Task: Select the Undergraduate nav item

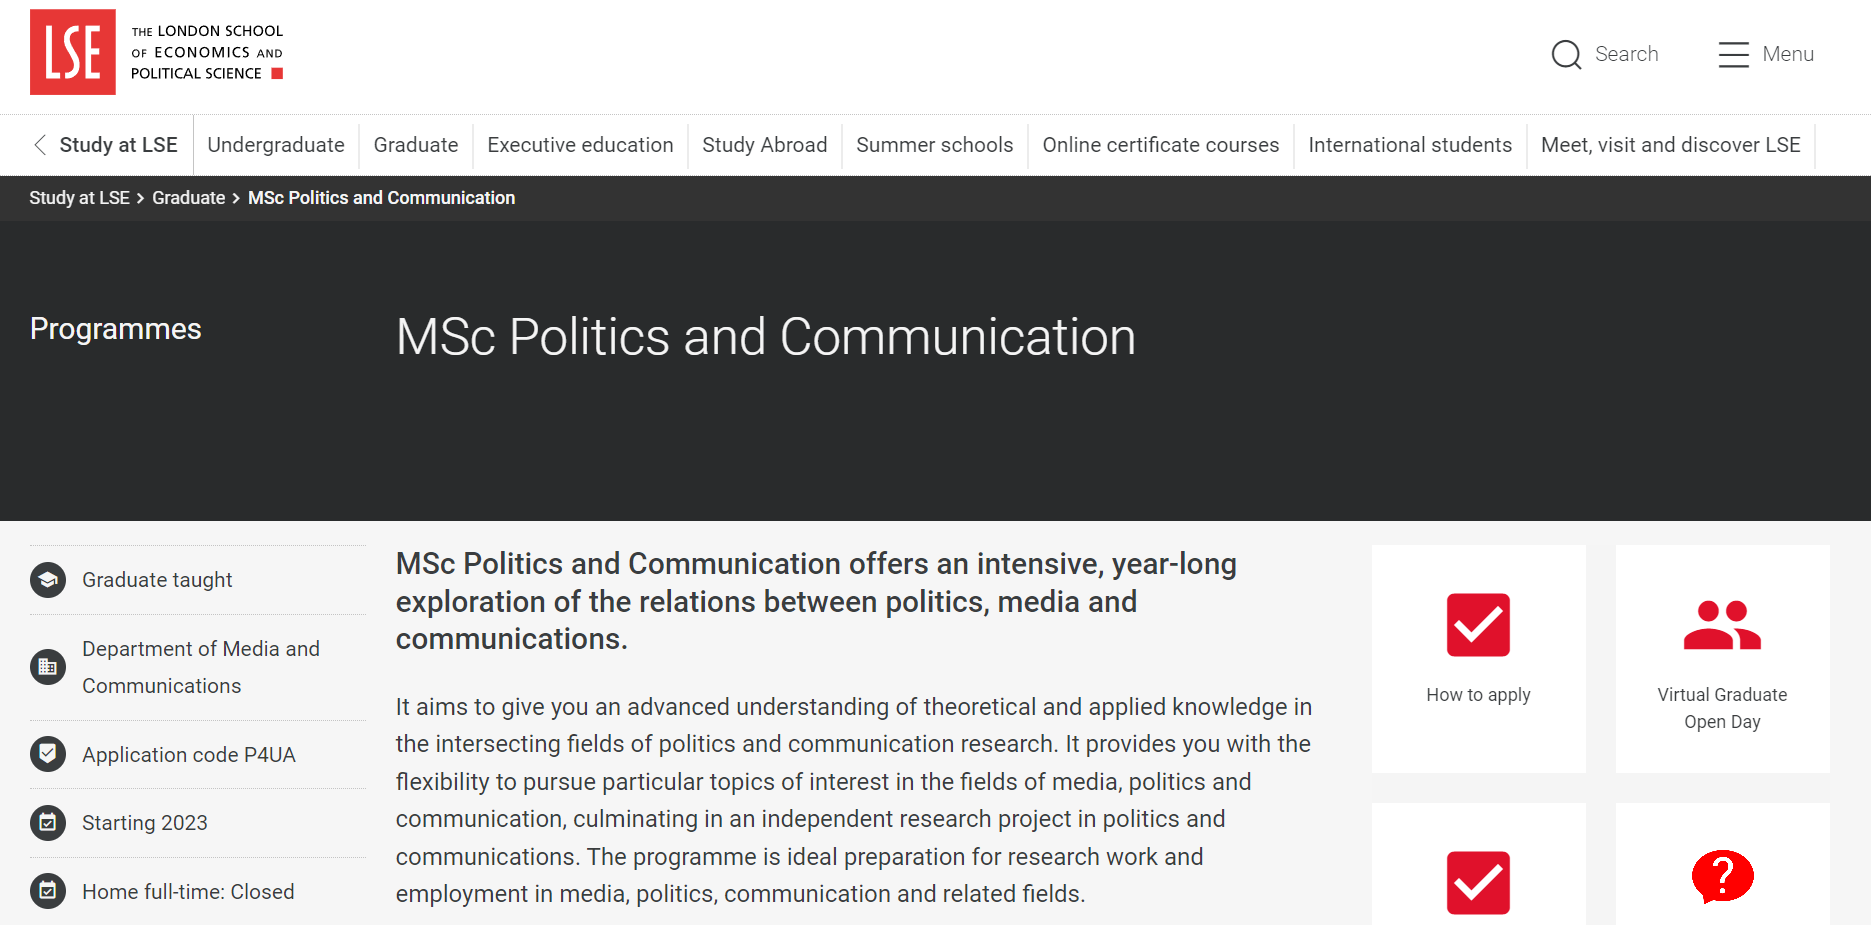Action: click(x=276, y=145)
